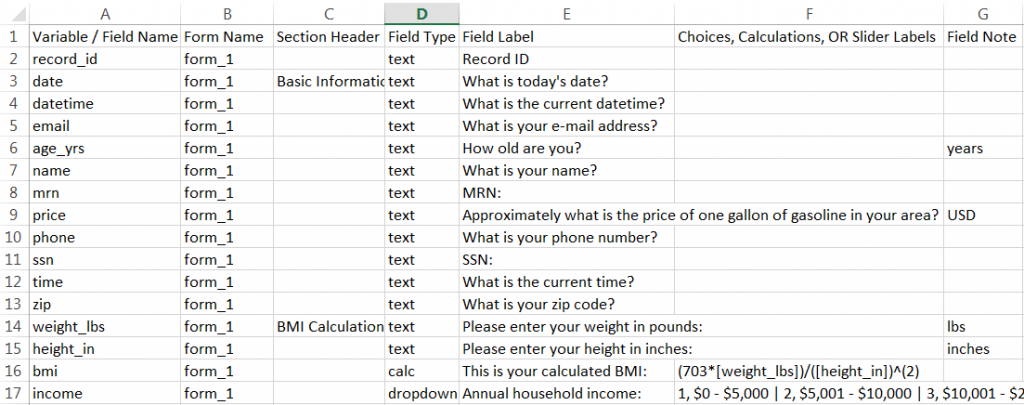Click the 'dropdown' field type cell
Viewport: 1024px width, 405px height.
421,394
